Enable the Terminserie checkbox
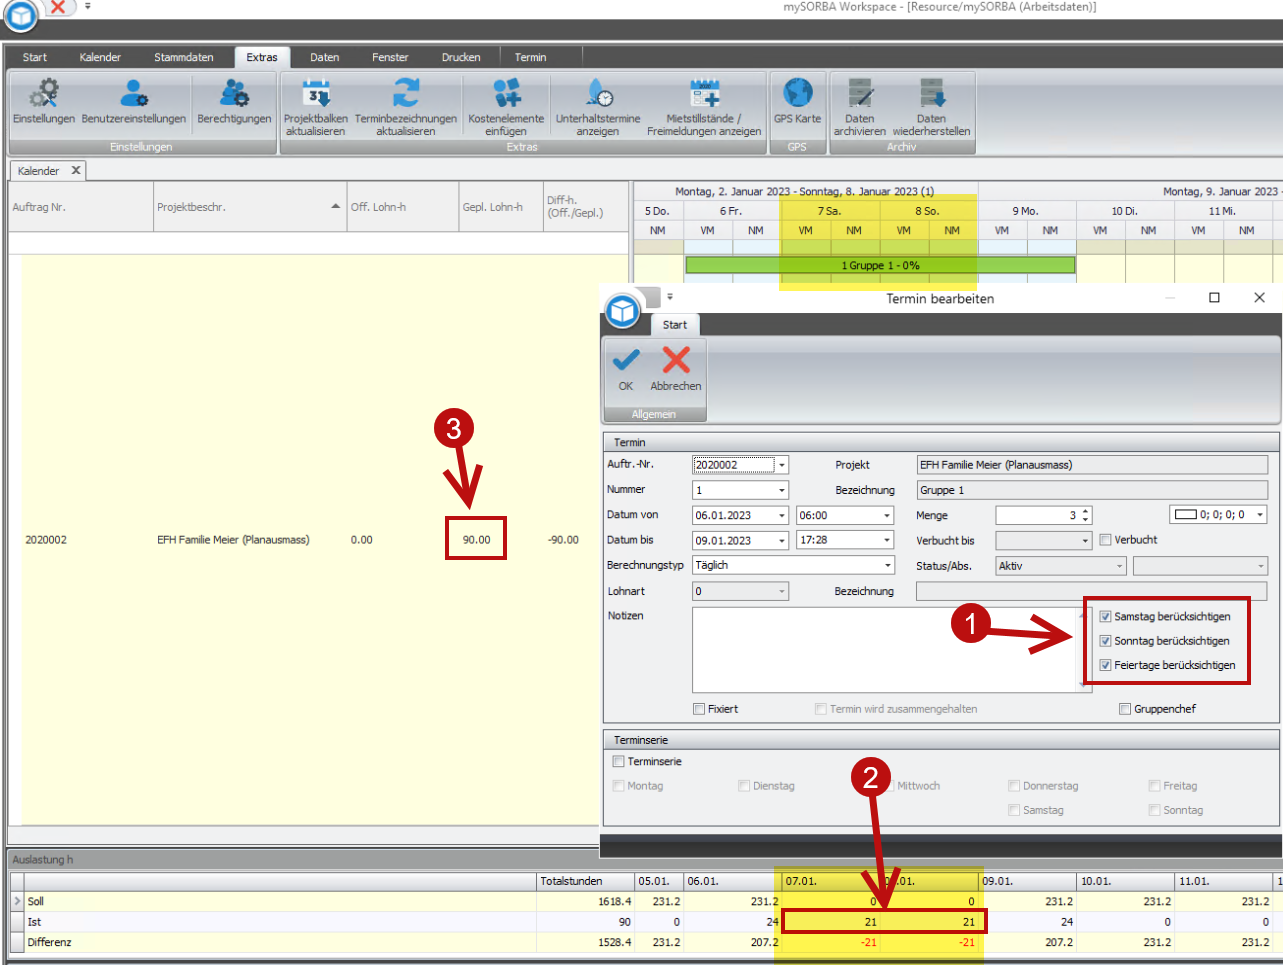This screenshot has width=1283, height=965. (618, 762)
